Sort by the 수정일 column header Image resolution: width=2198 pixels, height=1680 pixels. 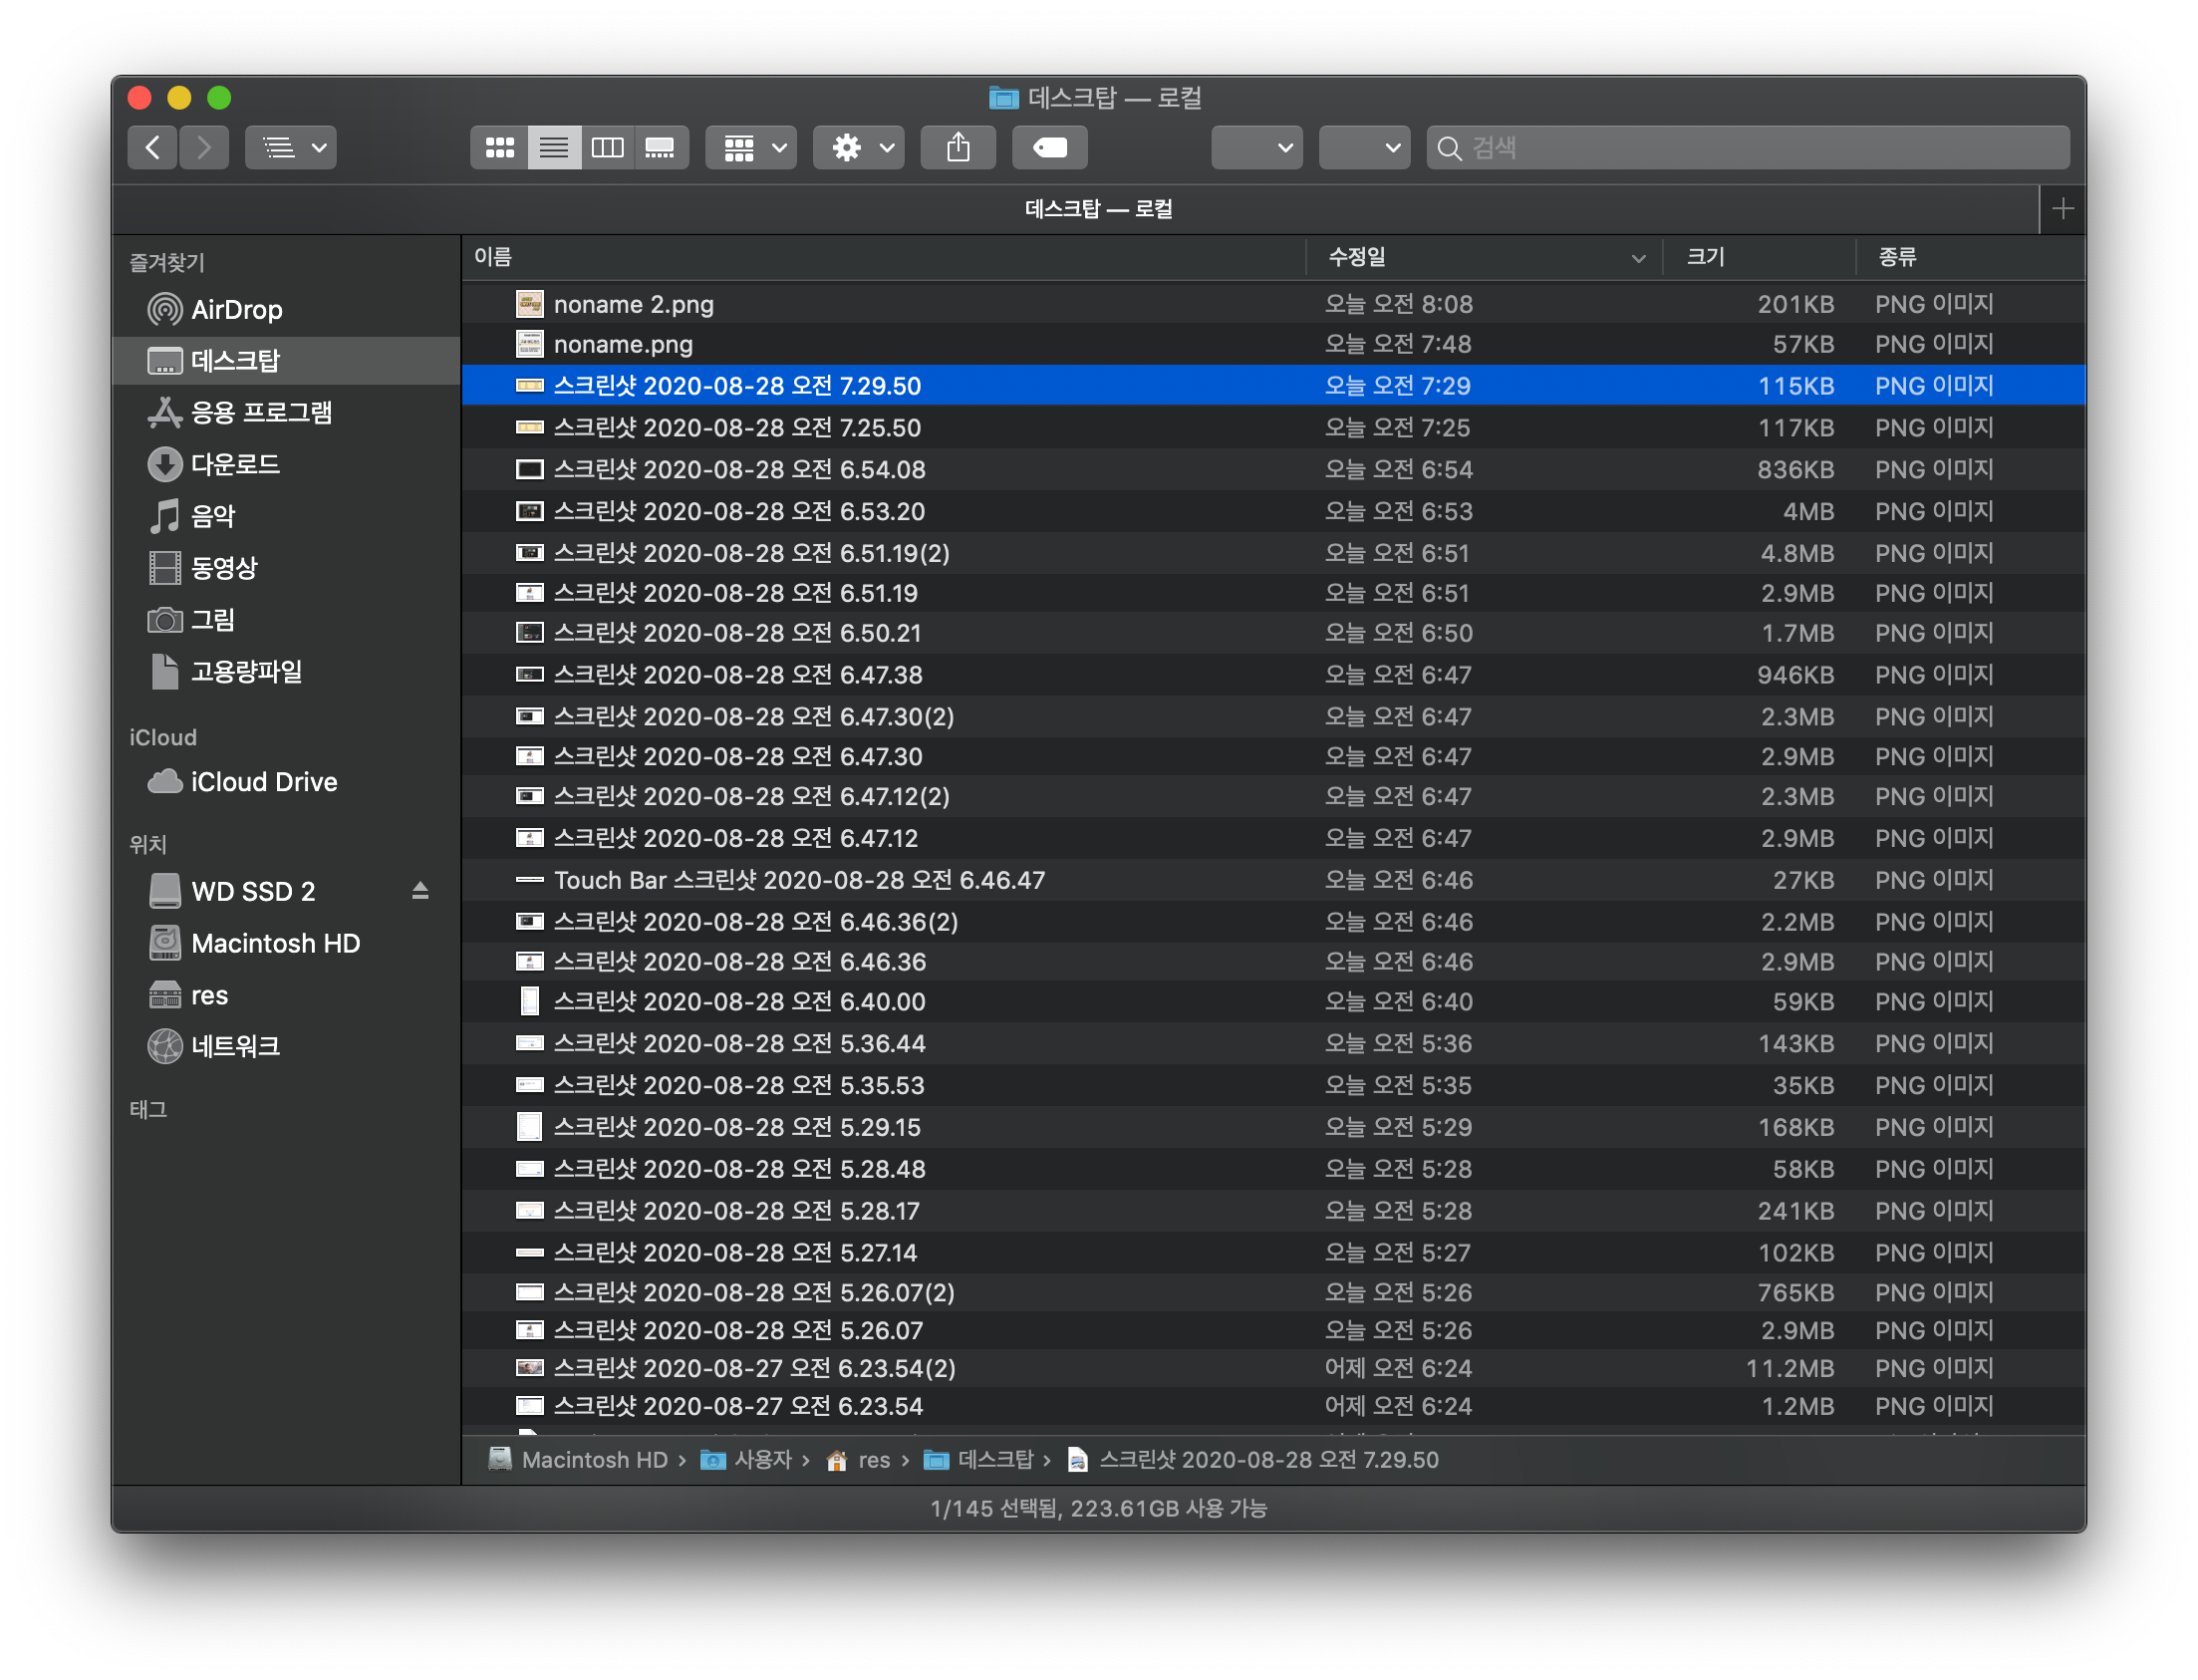[1357, 257]
